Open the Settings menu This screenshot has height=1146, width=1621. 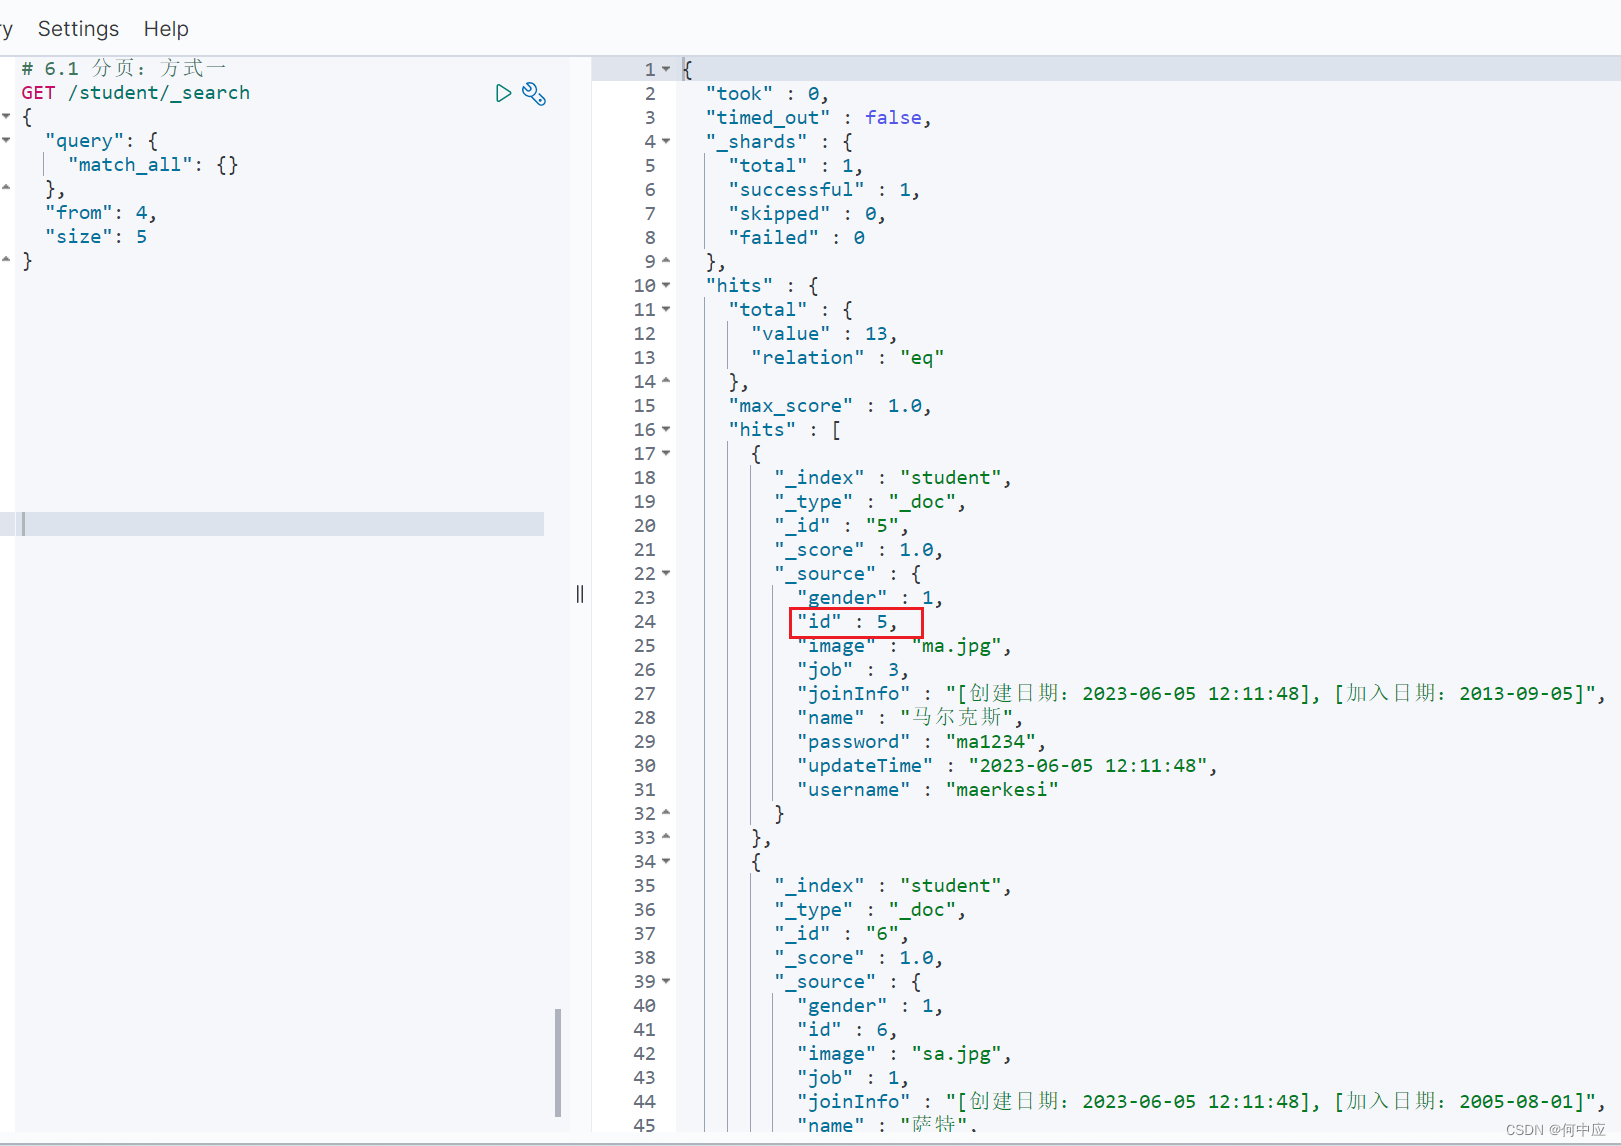(x=78, y=29)
